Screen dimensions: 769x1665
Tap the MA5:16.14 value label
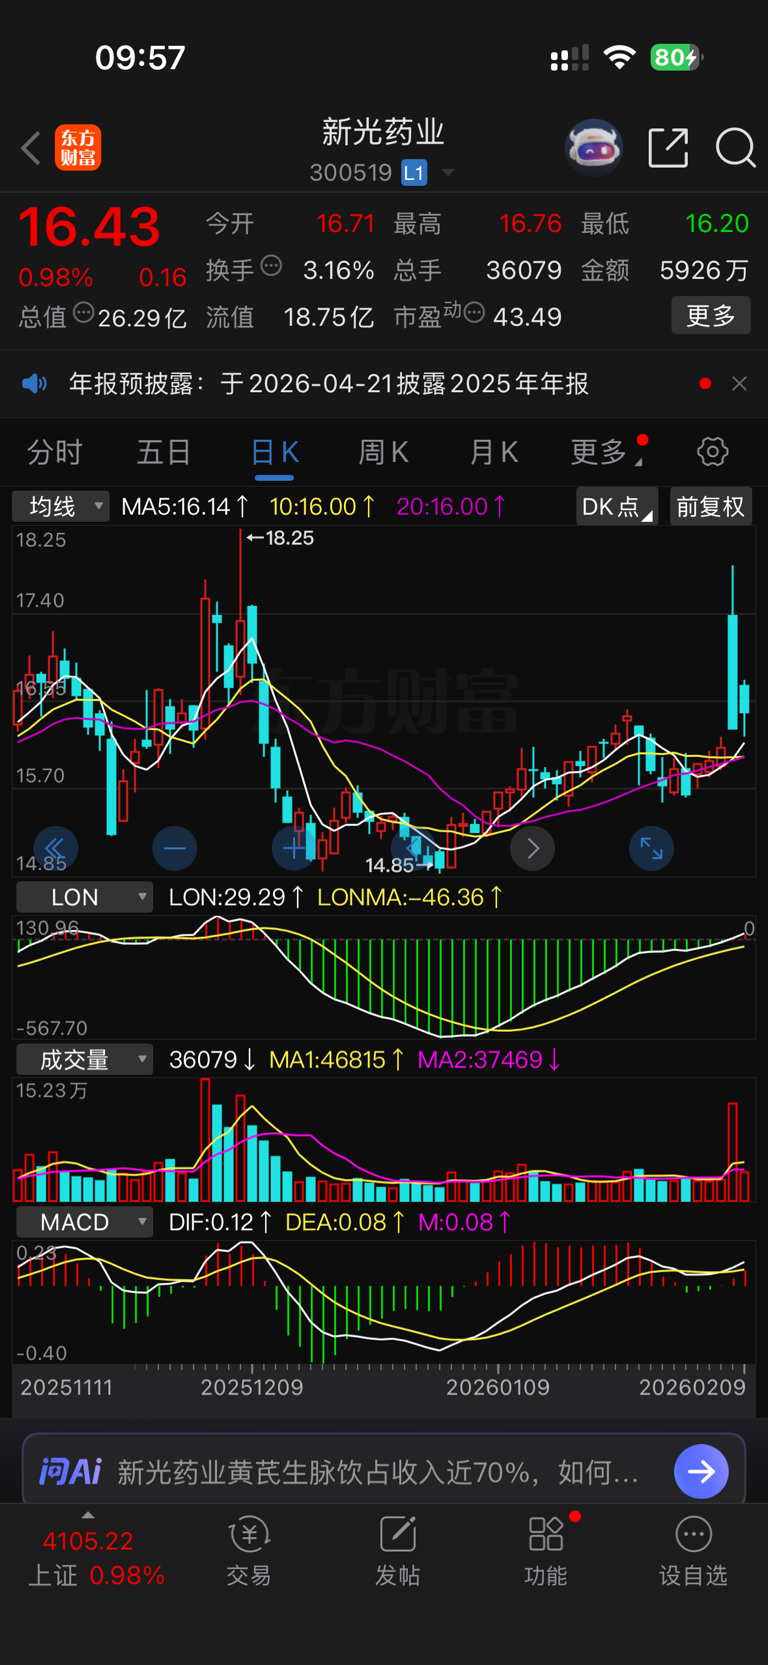coord(186,507)
